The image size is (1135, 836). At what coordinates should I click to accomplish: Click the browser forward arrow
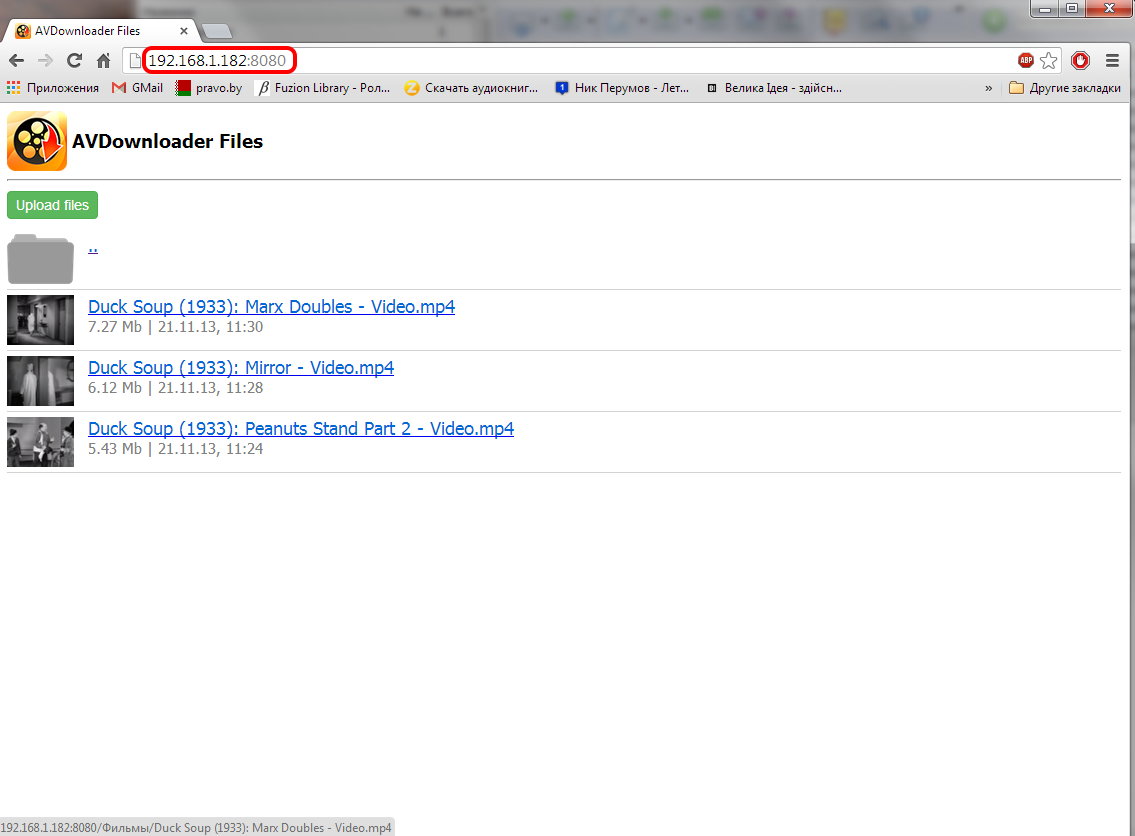tap(45, 61)
